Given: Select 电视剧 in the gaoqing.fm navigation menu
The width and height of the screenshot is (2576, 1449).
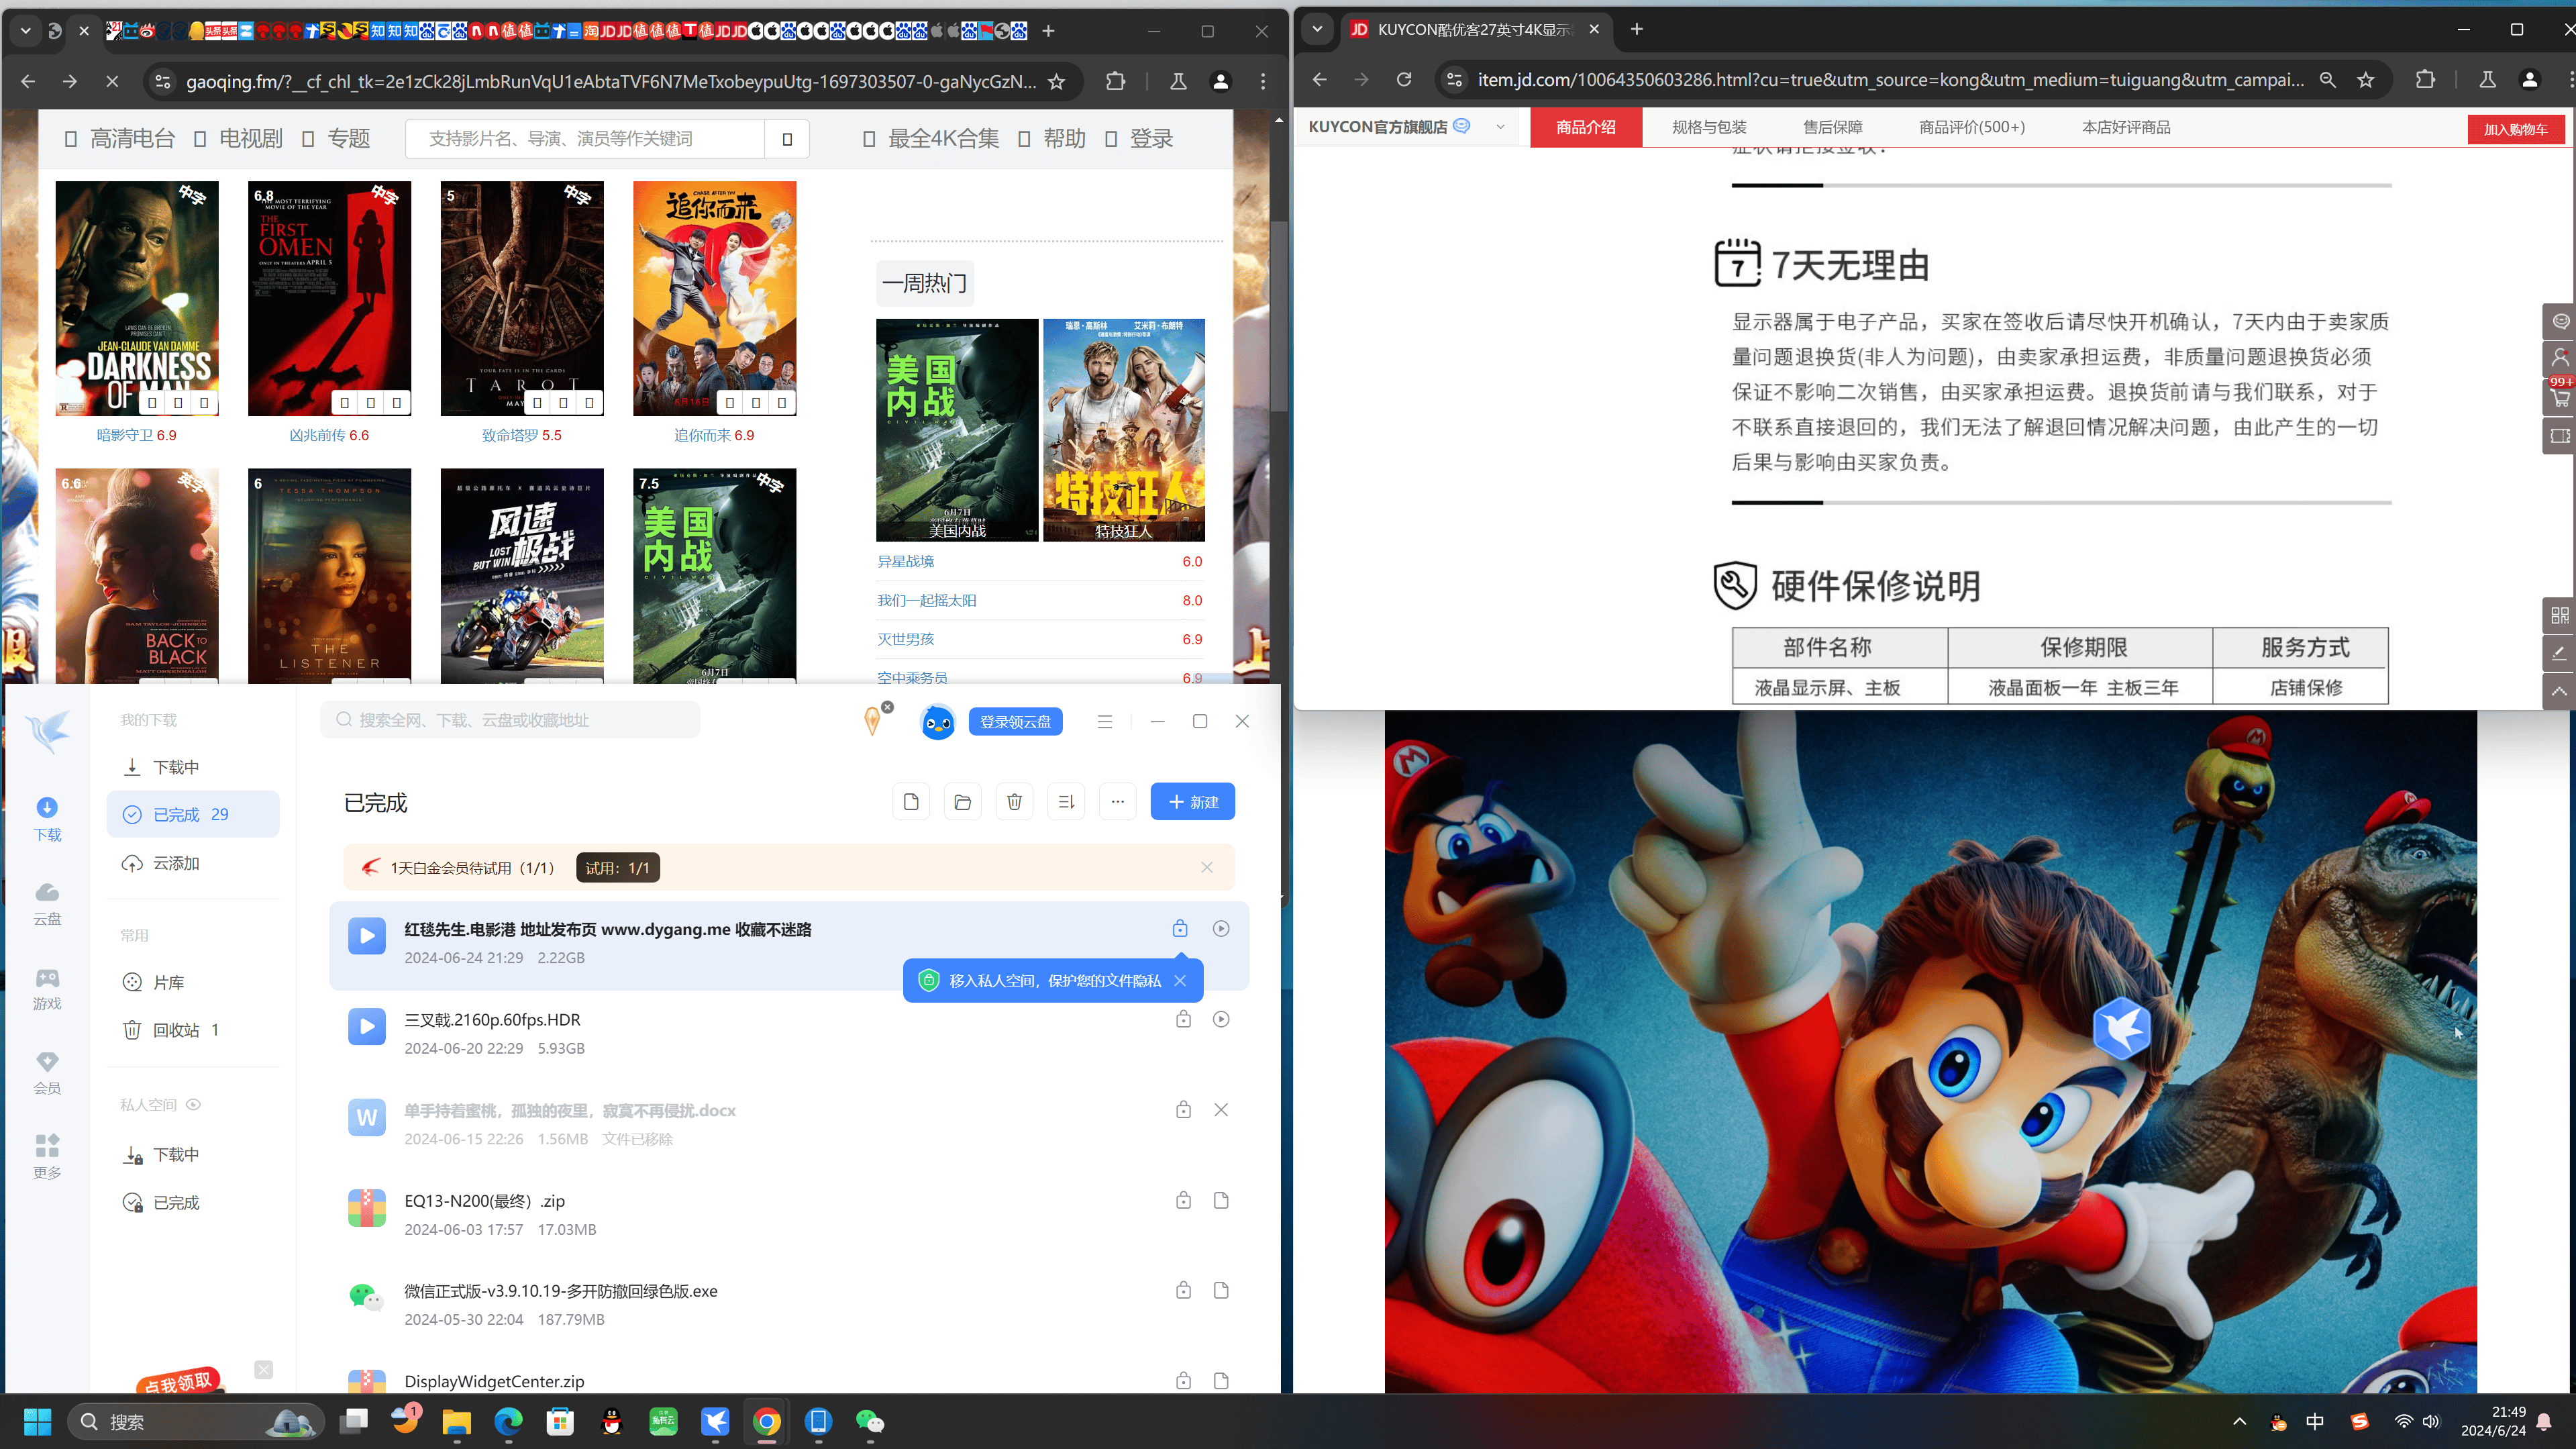Looking at the screenshot, I should coord(248,138).
